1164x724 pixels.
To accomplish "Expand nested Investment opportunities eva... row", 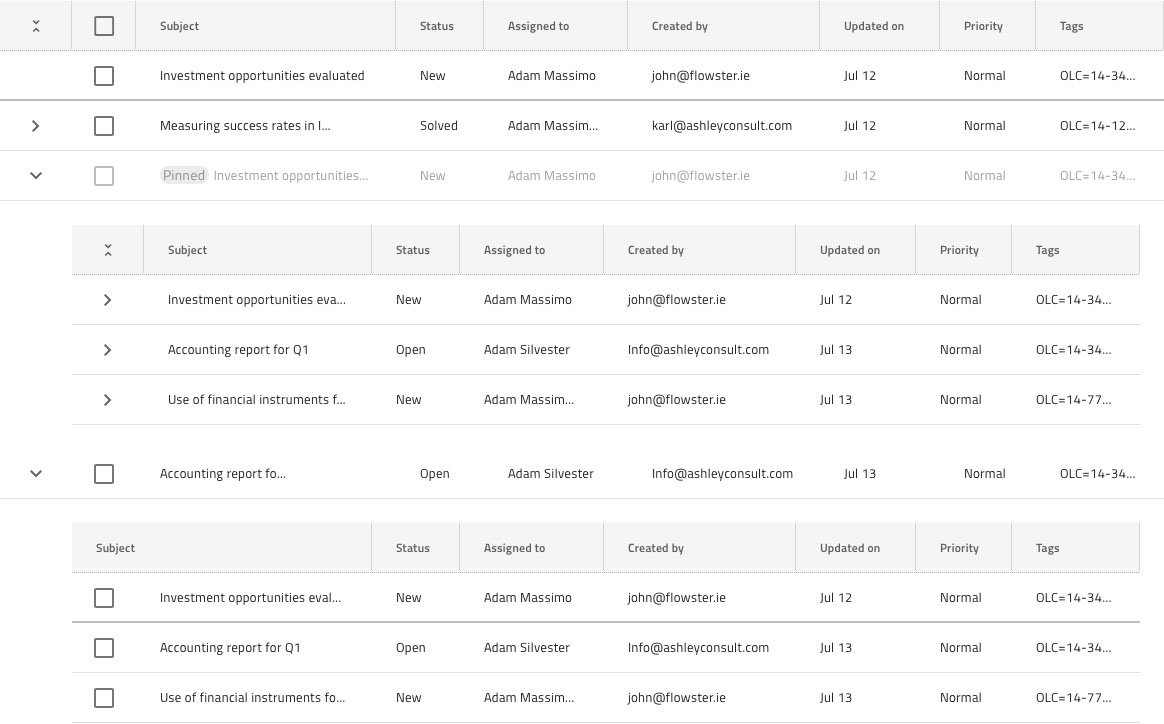I will (x=108, y=300).
